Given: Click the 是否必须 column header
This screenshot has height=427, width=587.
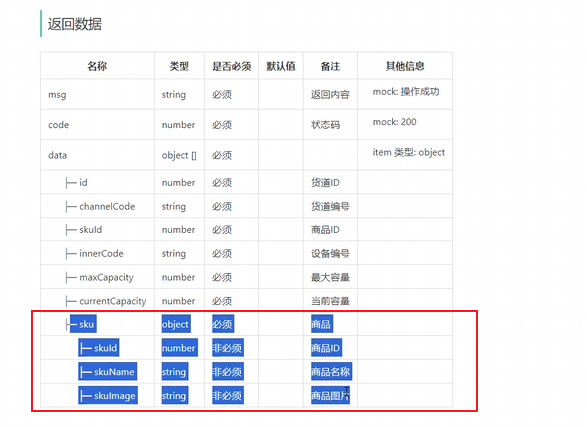Looking at the screenshot, I should pyautogui.click(x=231, y=66).
